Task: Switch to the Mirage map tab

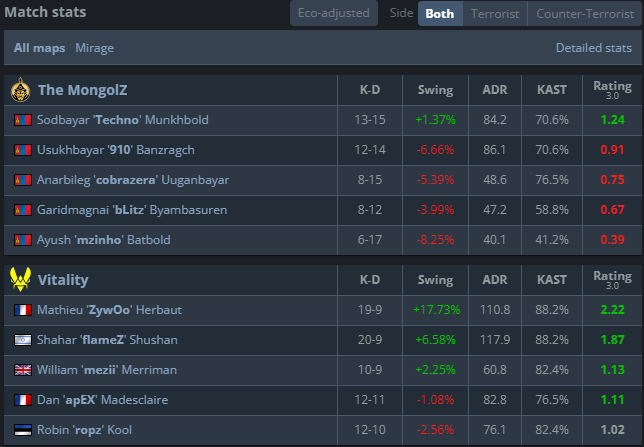Action: point(94,48)
